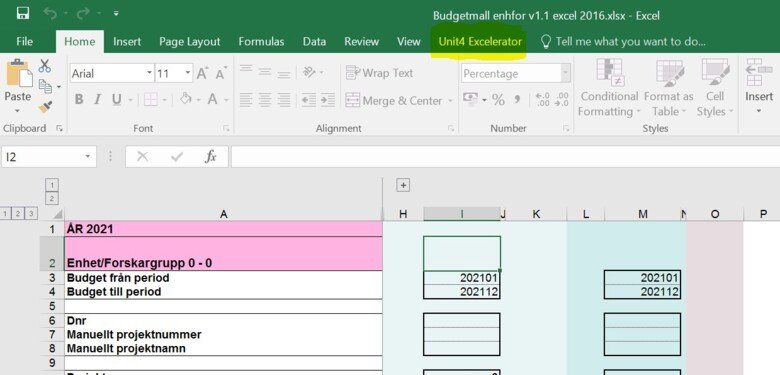This screenshot has width=780, height=375.
Task: Open Font settings dialog launcher
Action: point(226,129)
